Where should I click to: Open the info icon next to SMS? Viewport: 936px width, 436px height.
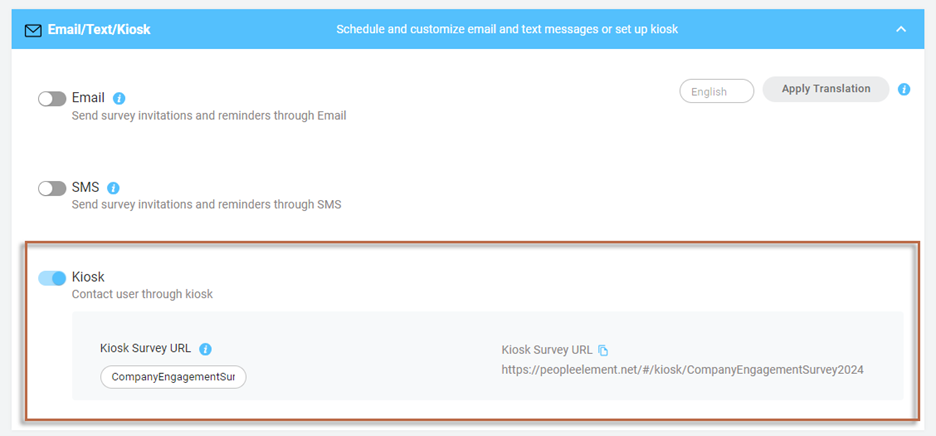[x=113, y=188]
